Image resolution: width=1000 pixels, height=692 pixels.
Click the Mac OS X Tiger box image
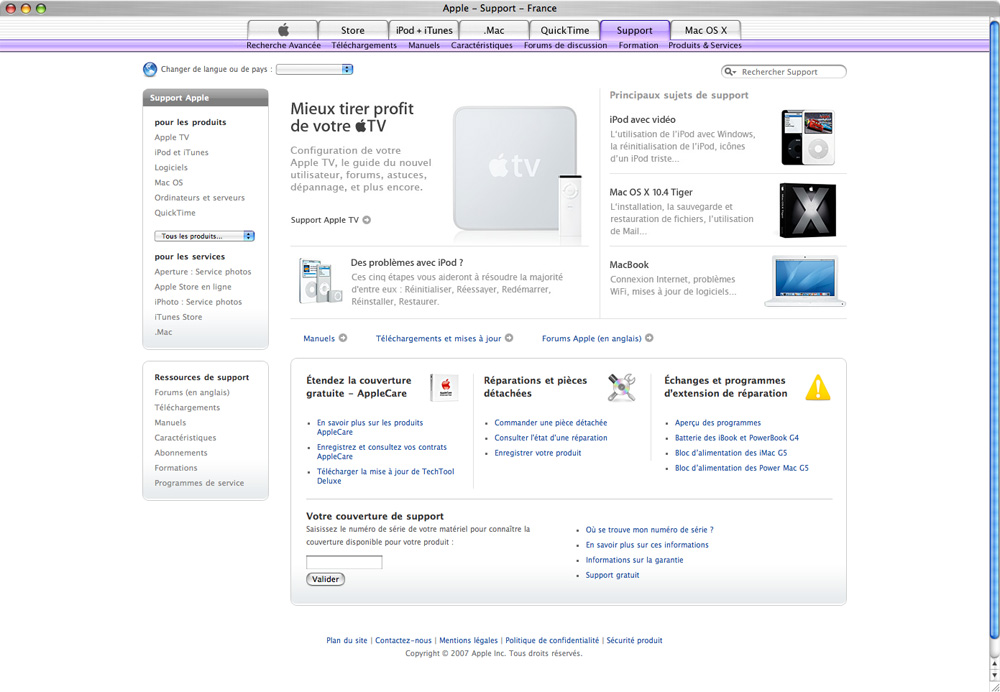[x=807, y=210]
